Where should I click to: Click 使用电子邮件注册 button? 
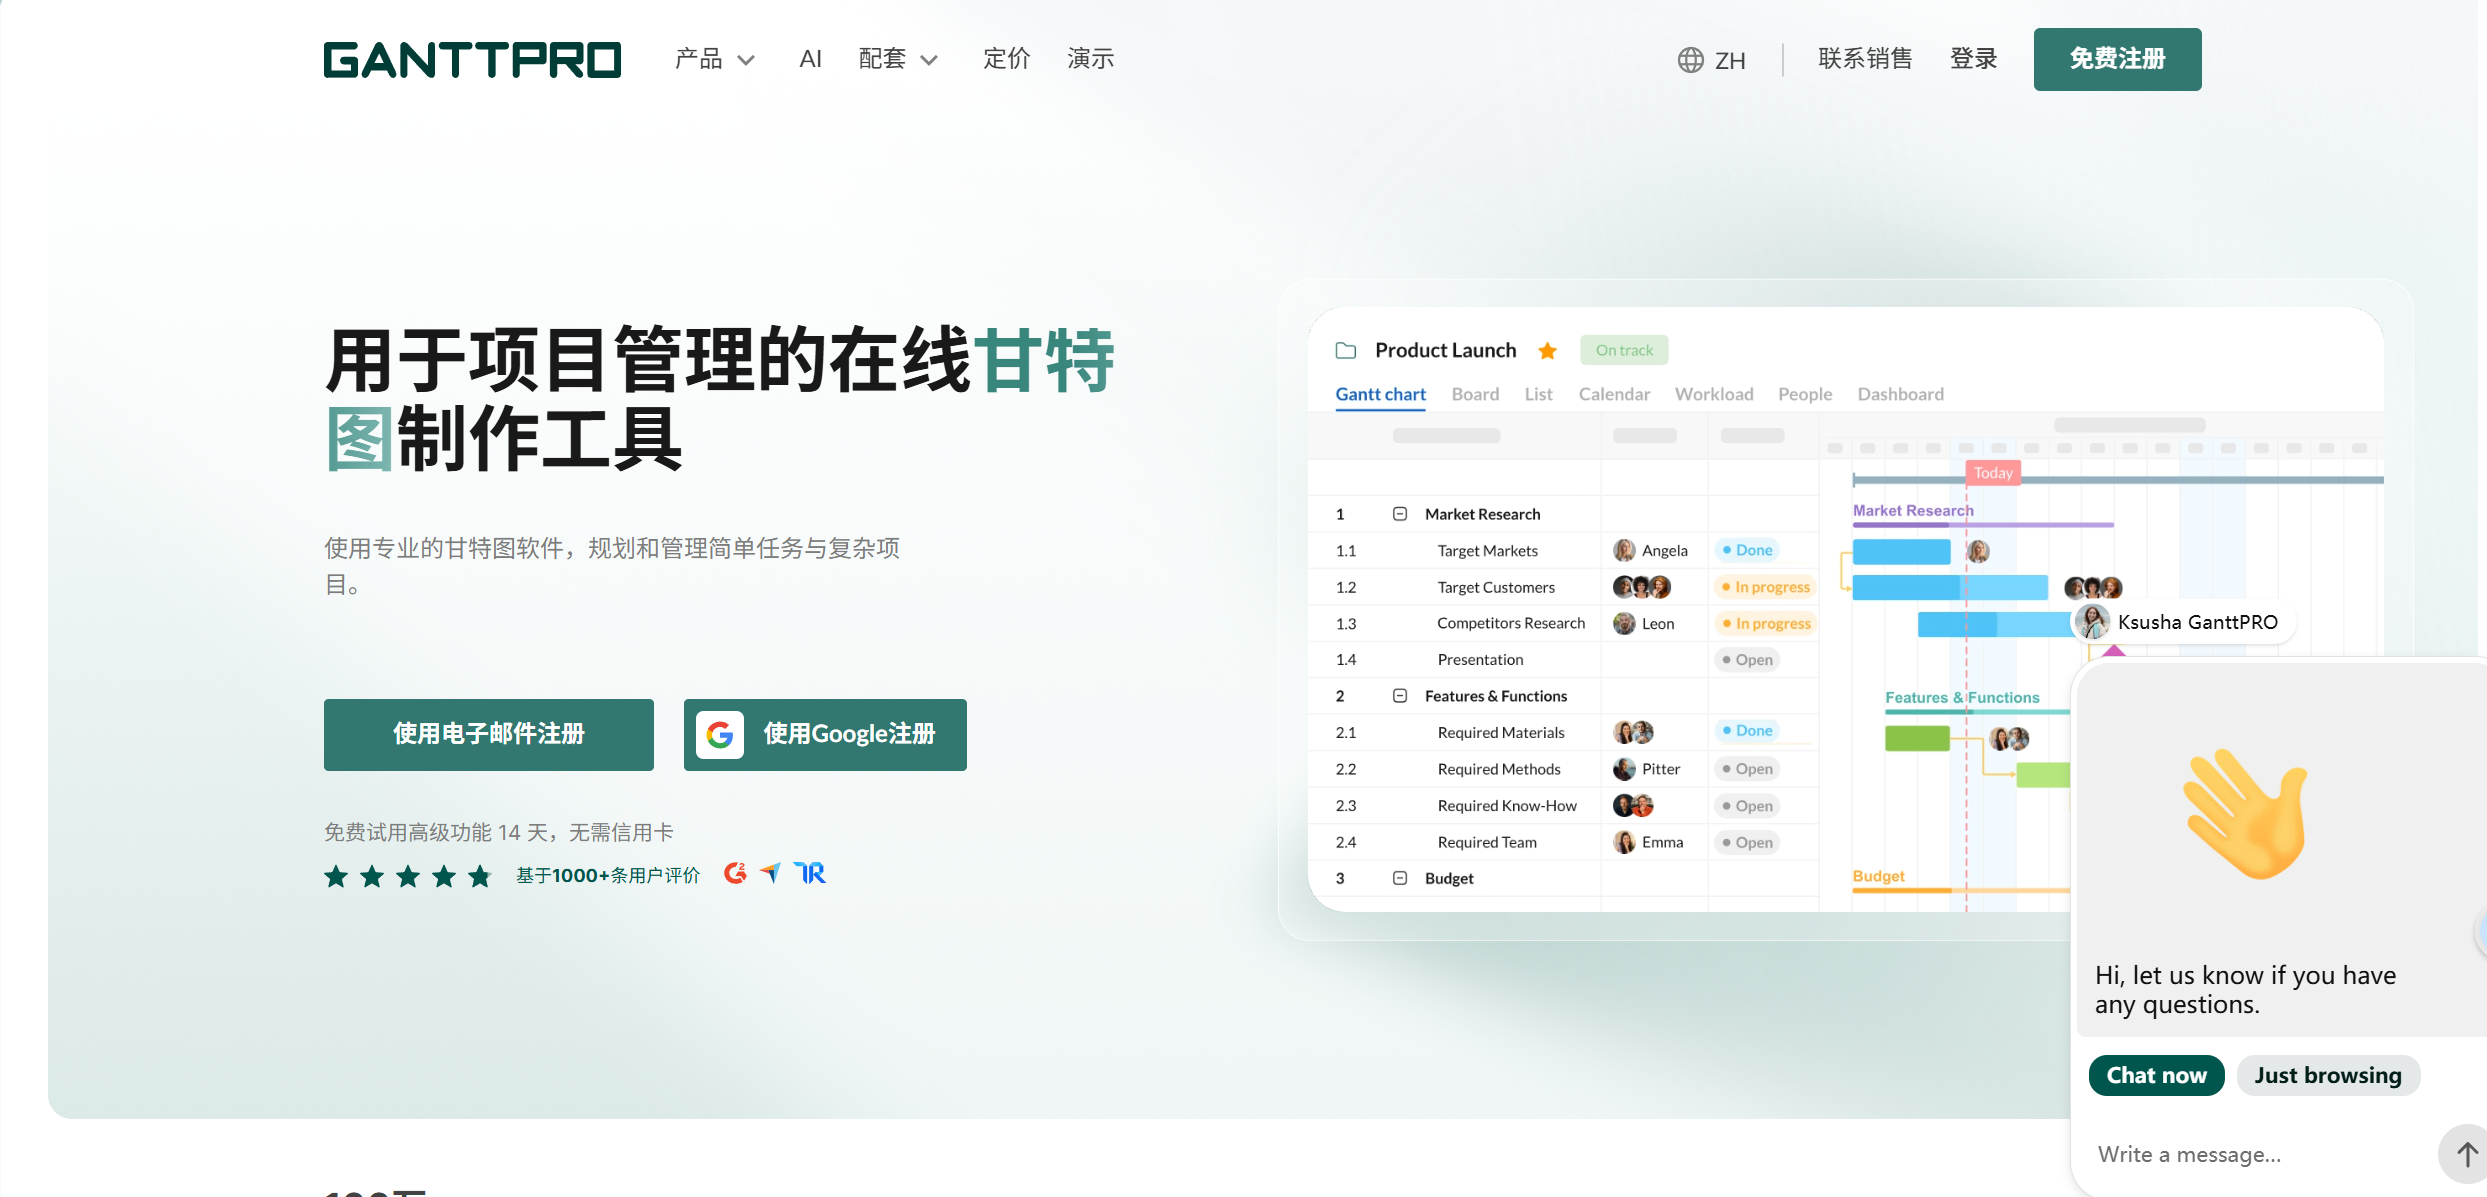click(x=488, y=735)
